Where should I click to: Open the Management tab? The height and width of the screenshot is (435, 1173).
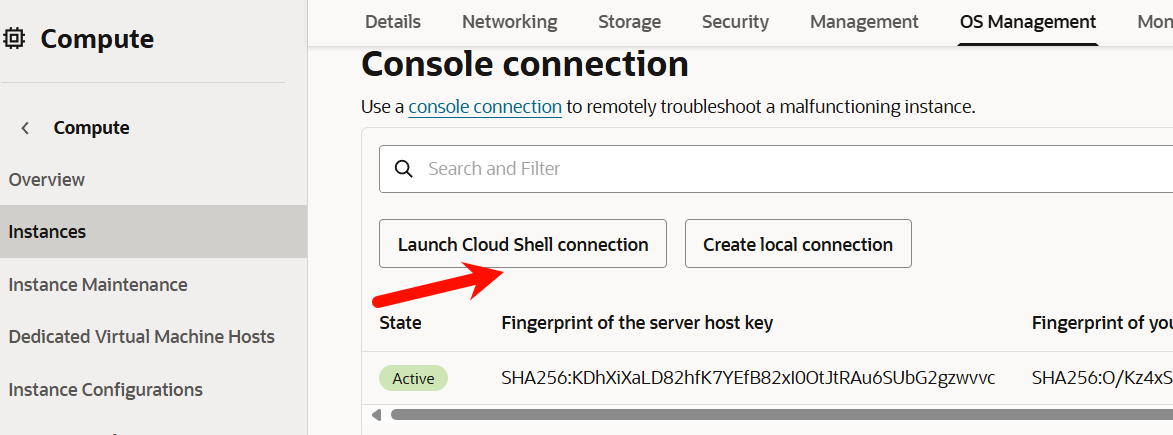pos(864,22)
